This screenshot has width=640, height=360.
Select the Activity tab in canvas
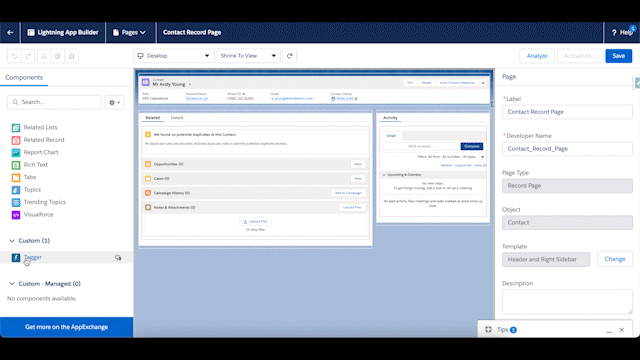[x=390, y=118]
